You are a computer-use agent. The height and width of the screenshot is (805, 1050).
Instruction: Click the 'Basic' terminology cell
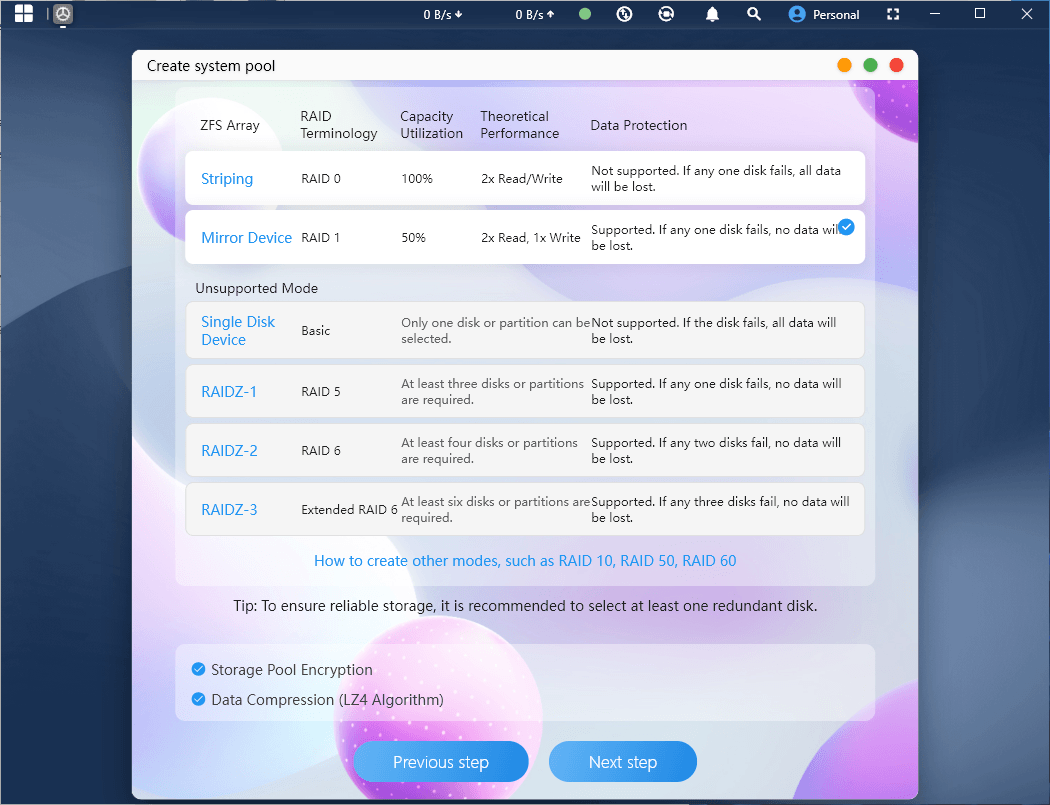(315, 331)
